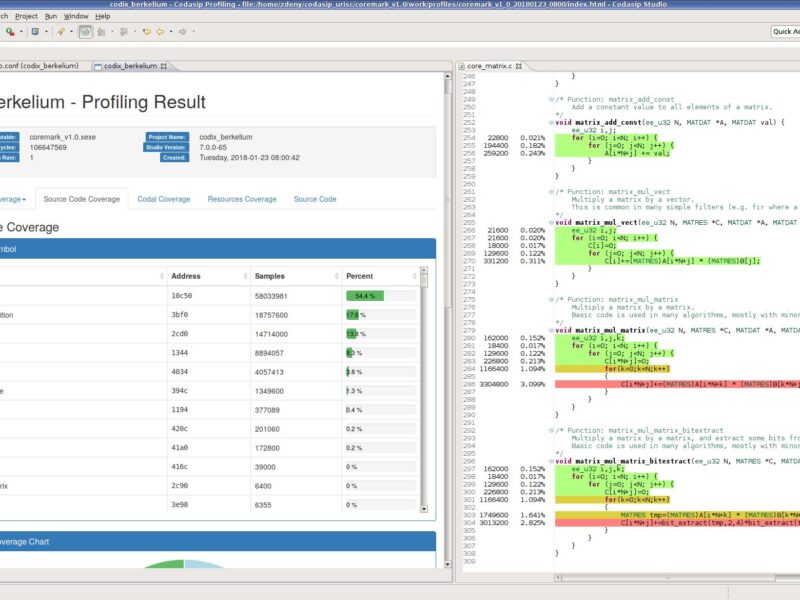The height and width of the screenshot is (600, 800).
Task: Click the Next Annotation icon in the toolbar
Action: pos(125,32)
